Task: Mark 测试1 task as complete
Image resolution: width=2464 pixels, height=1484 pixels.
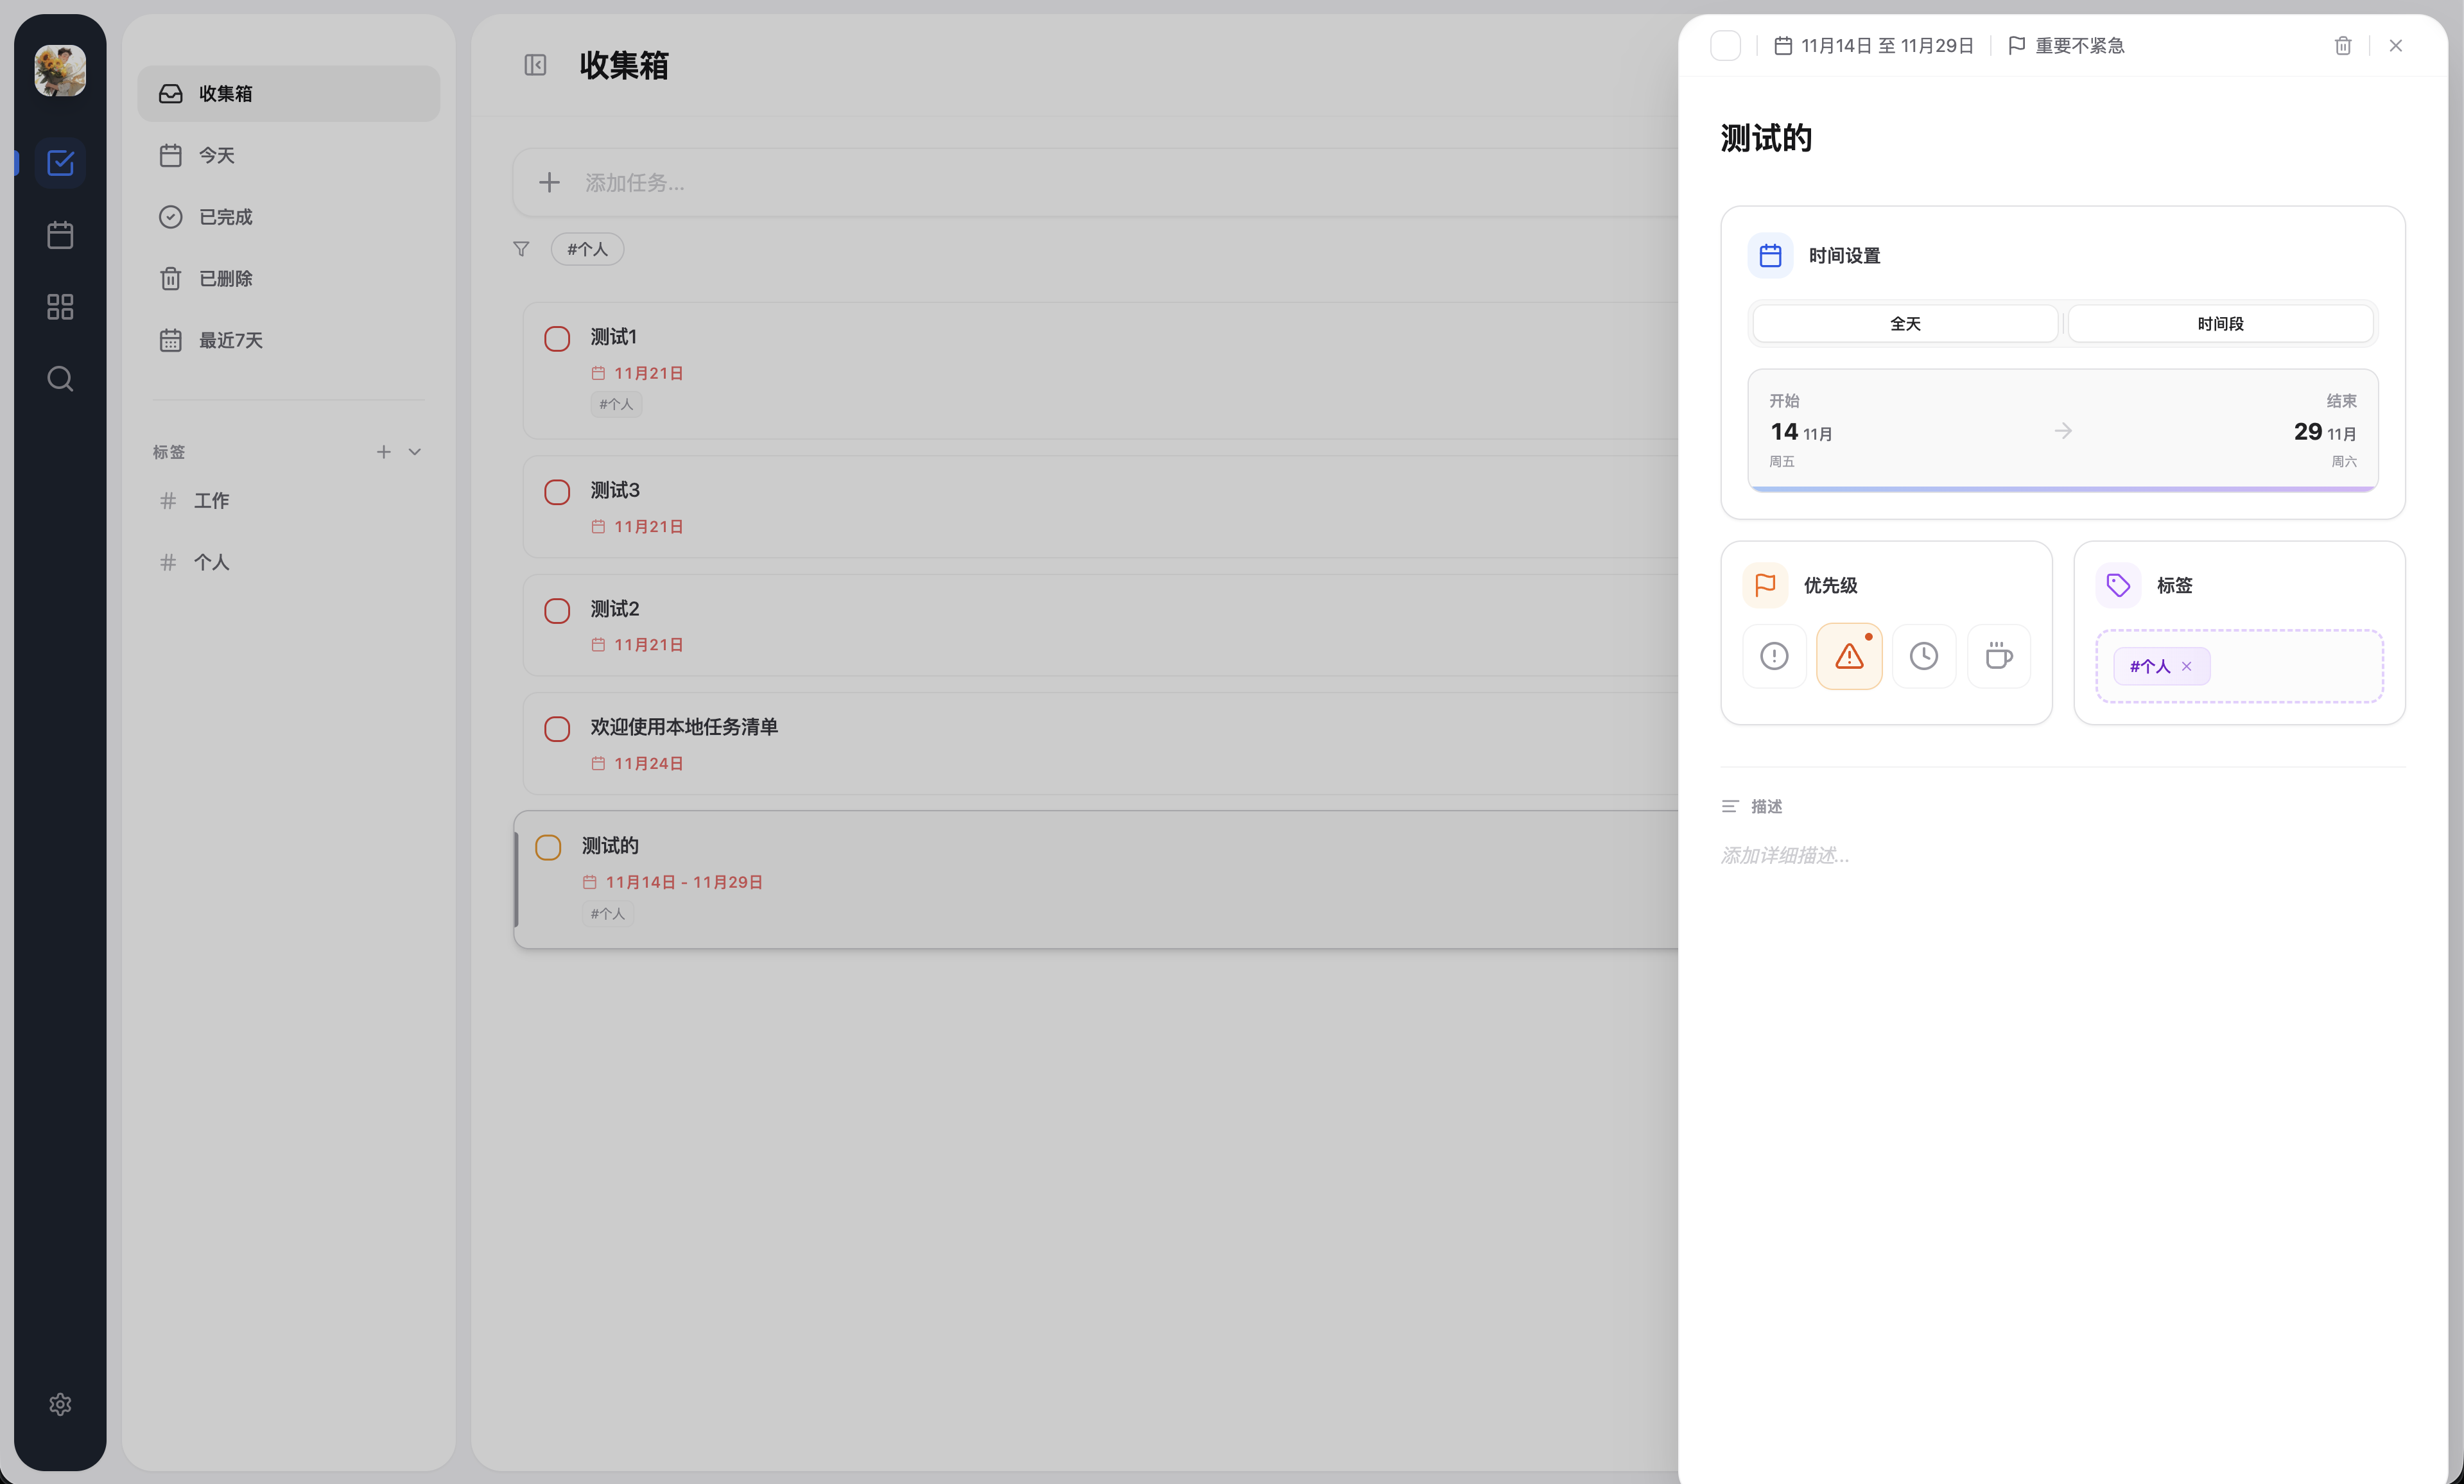Action: [557, 338]
